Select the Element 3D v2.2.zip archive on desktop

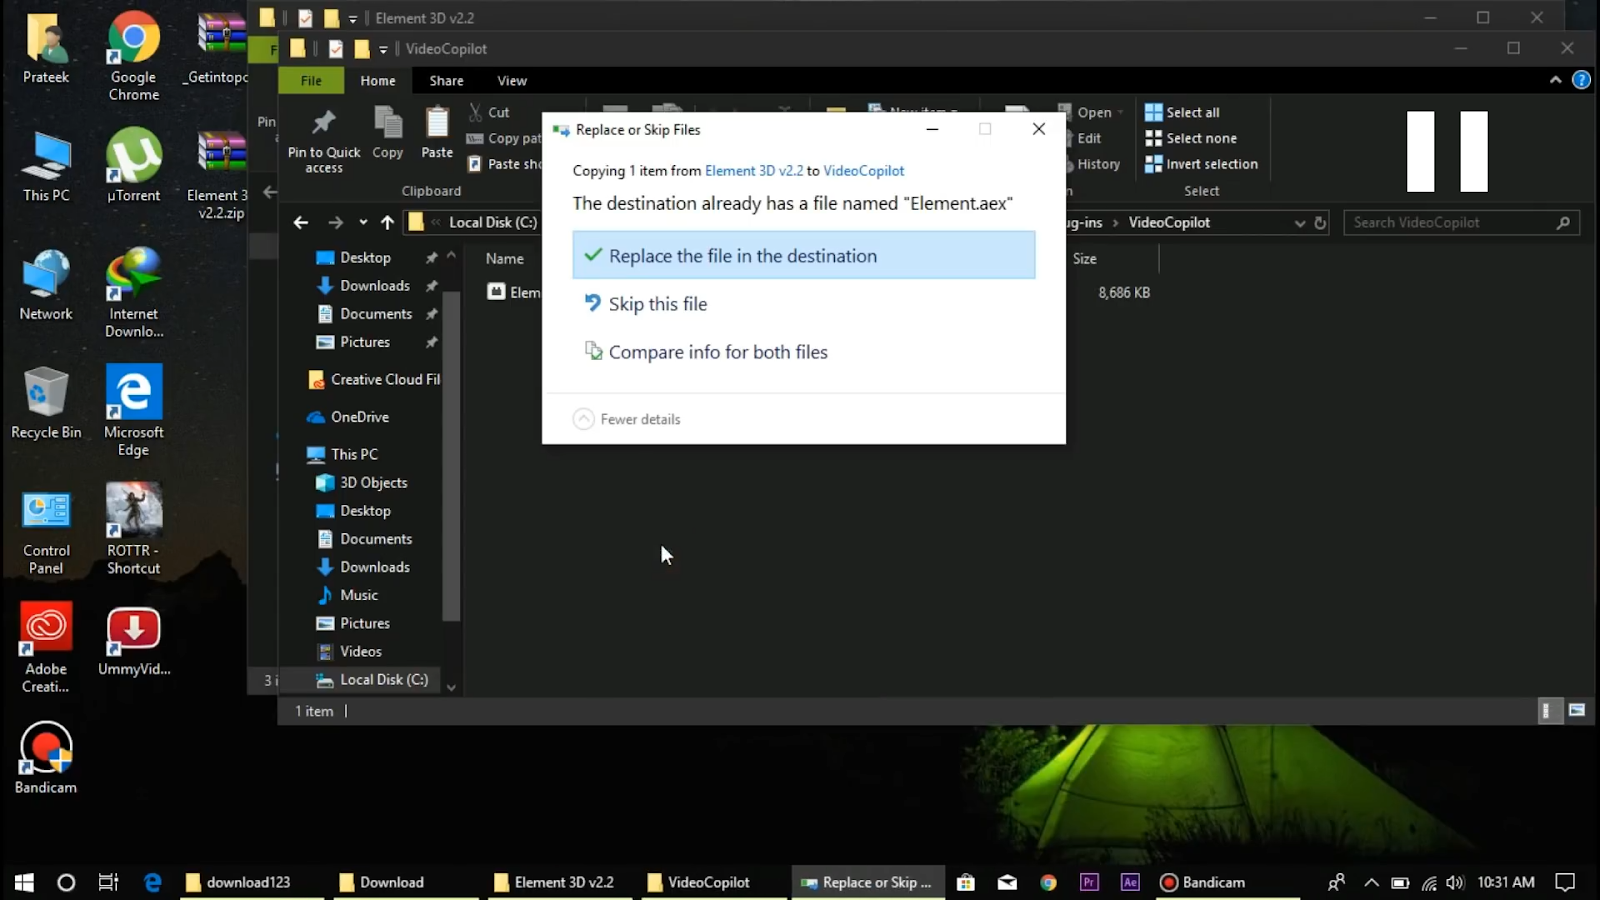pos(221,174)
